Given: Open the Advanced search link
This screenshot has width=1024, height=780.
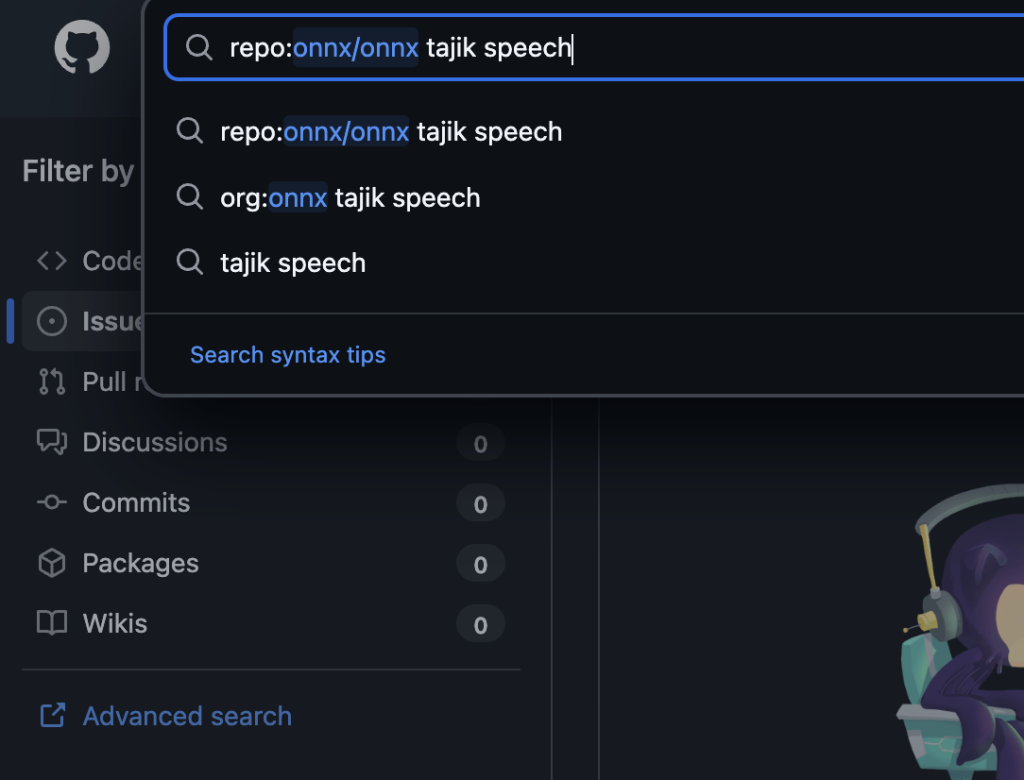Looking at the screenshot, I should 187,716.
